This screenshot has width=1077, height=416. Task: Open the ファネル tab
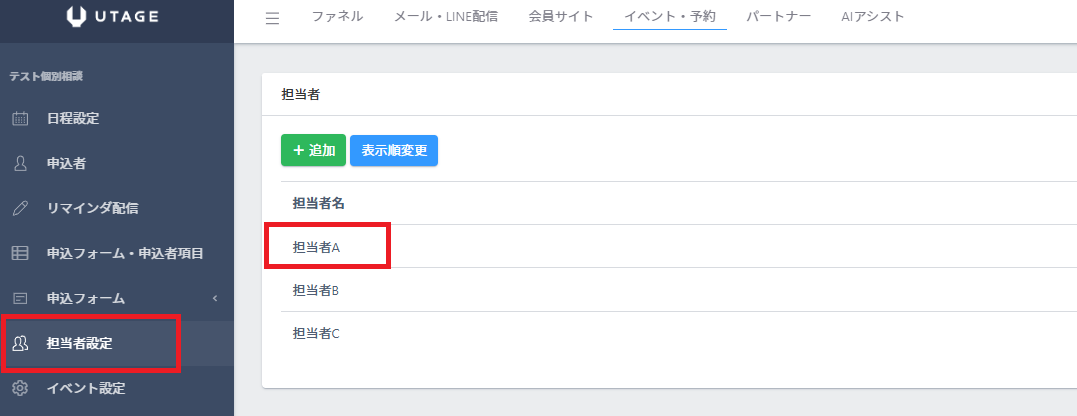pyautogui.click(x=337, y=17)
